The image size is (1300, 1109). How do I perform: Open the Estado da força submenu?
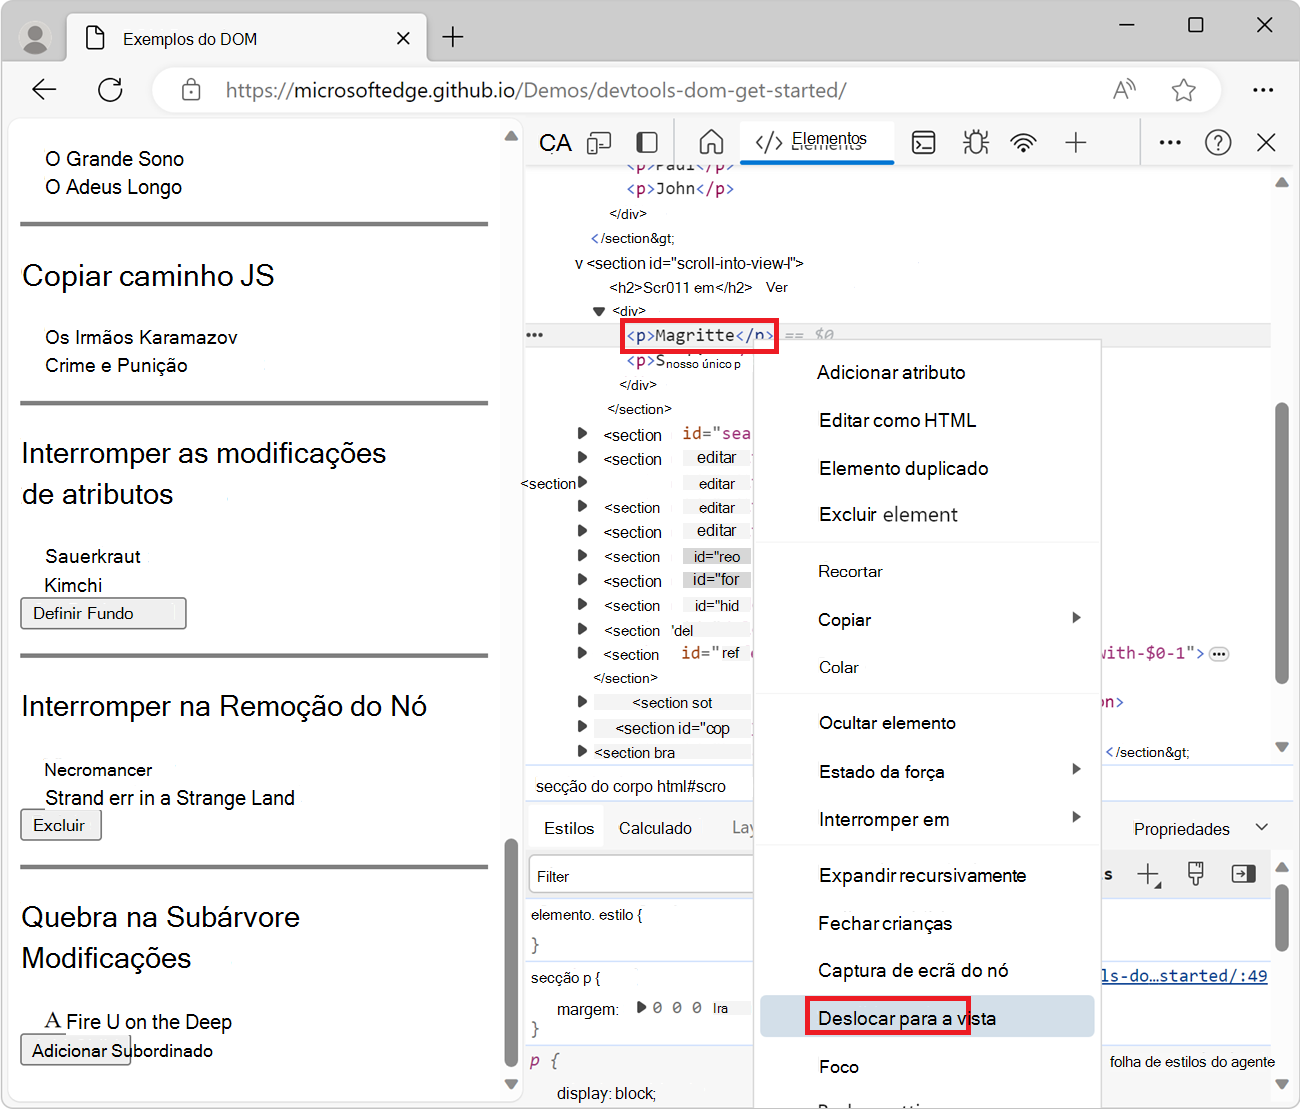(927, 771)
